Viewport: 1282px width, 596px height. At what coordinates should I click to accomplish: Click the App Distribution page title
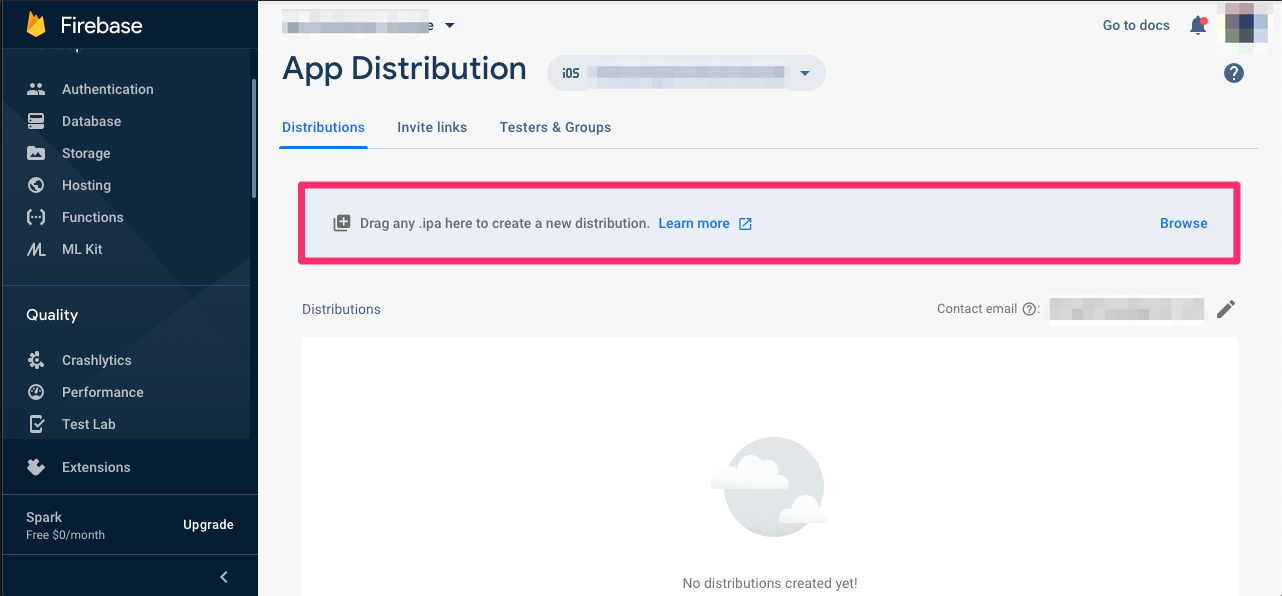(404, 69)
